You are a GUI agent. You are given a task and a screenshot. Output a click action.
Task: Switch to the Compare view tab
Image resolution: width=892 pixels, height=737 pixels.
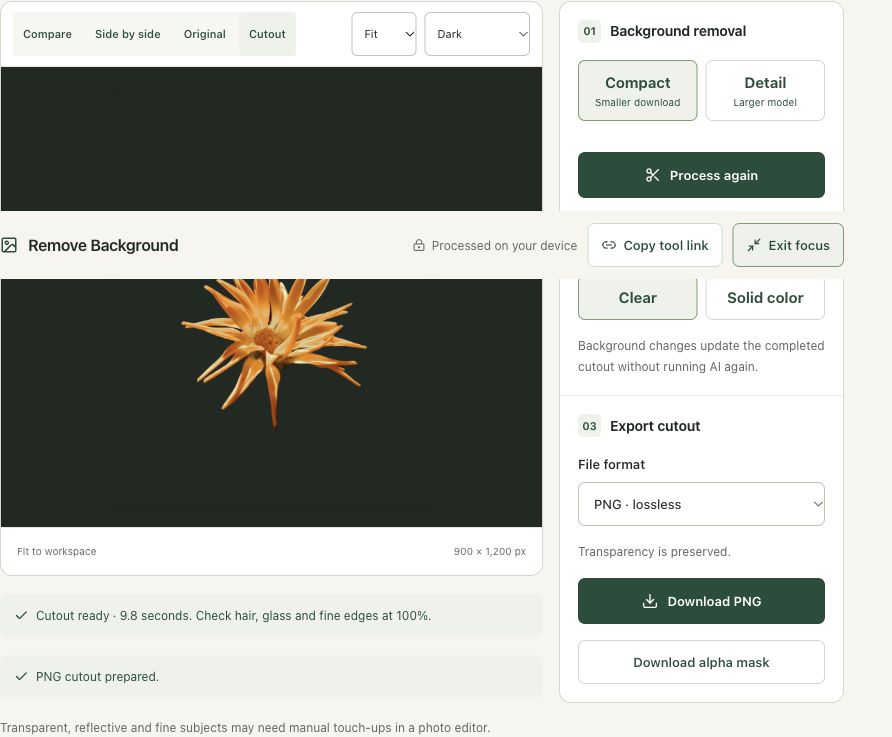point(47,34)
